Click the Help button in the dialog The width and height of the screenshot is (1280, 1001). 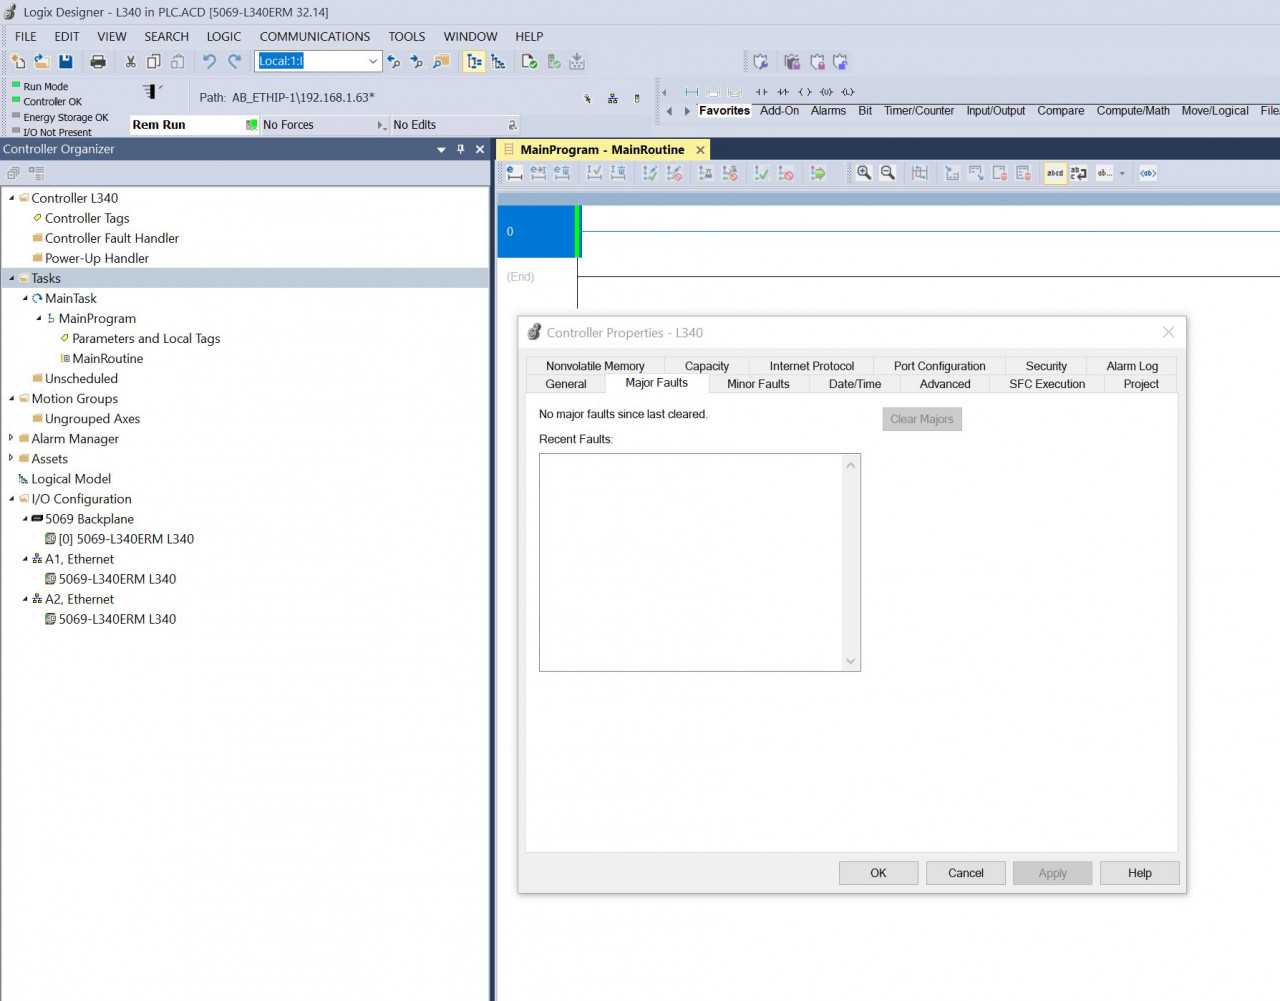click(1140, 873)
